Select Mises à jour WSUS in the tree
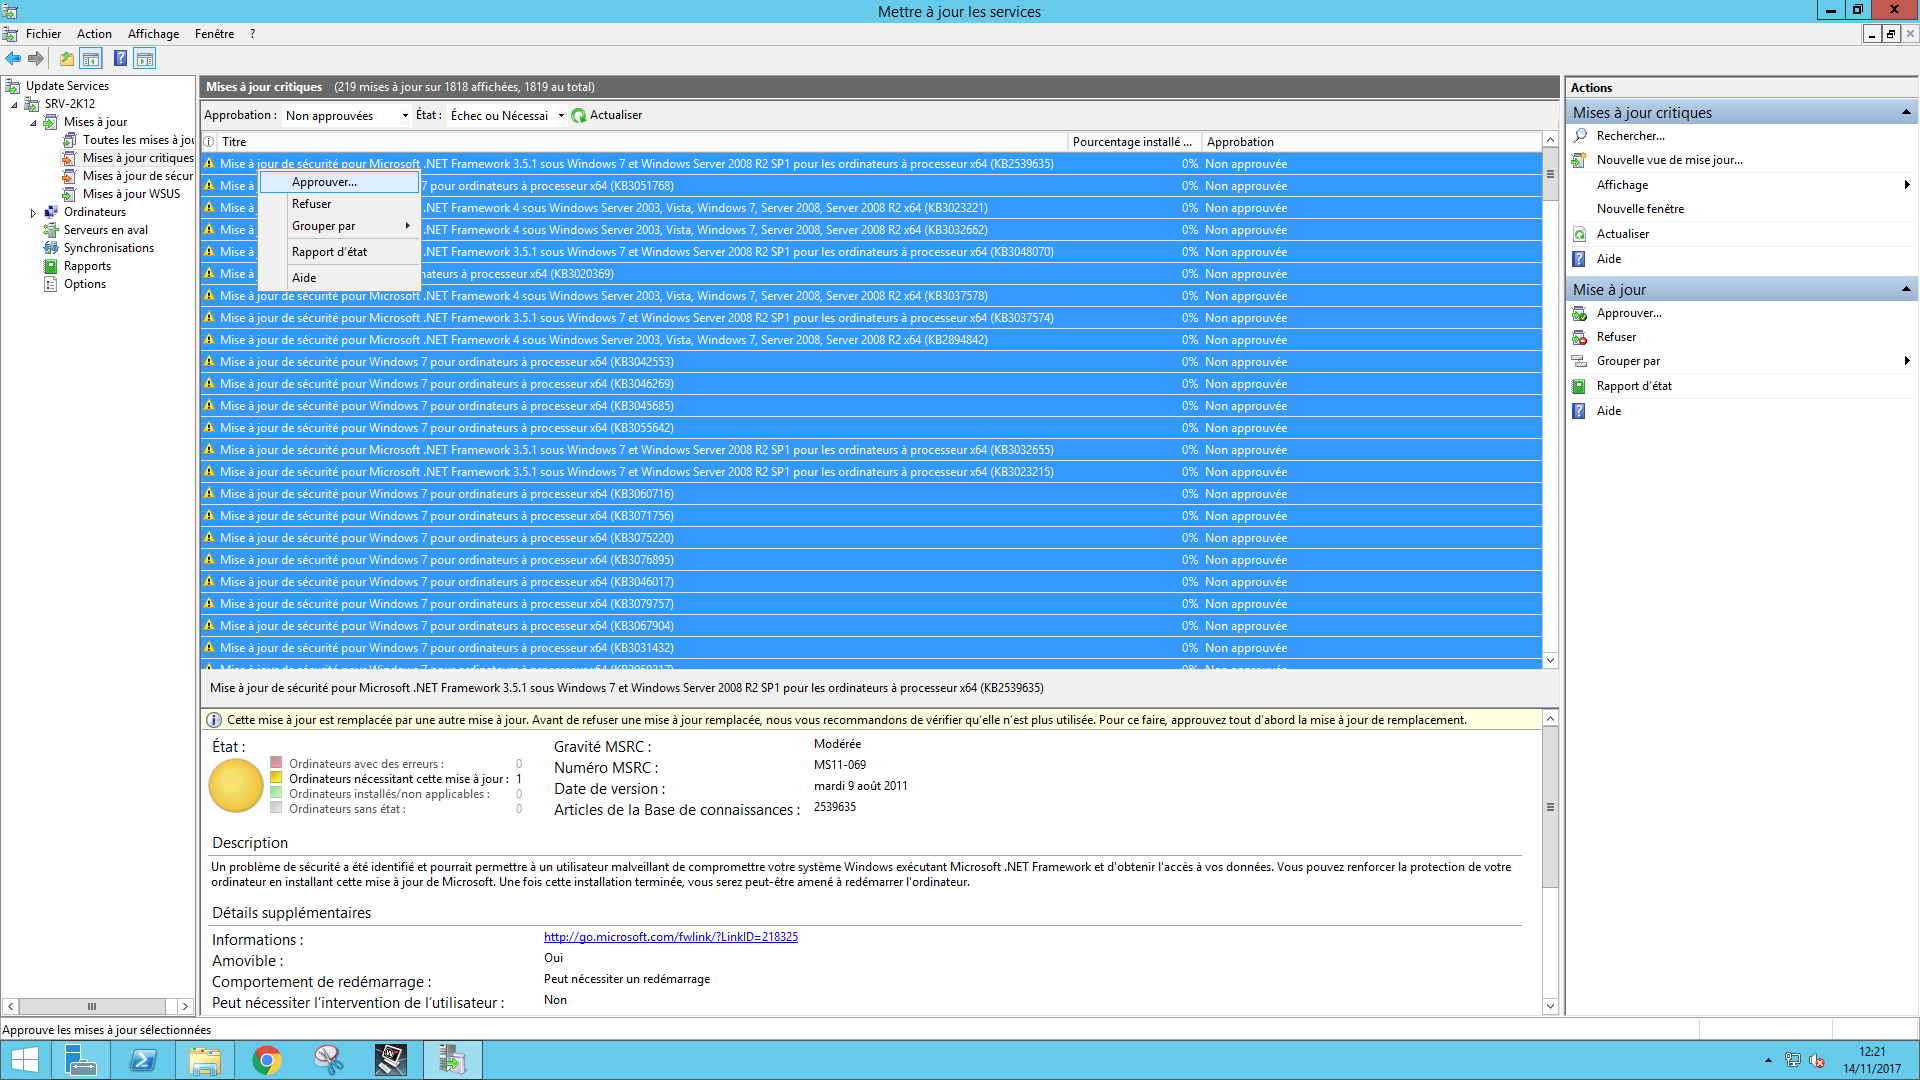 click(x=131, y=194)
